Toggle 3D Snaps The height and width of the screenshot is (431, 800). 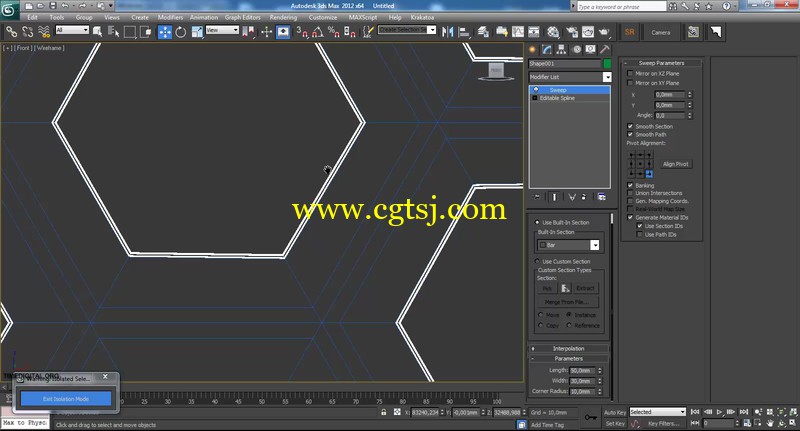[x=302, y=32]
